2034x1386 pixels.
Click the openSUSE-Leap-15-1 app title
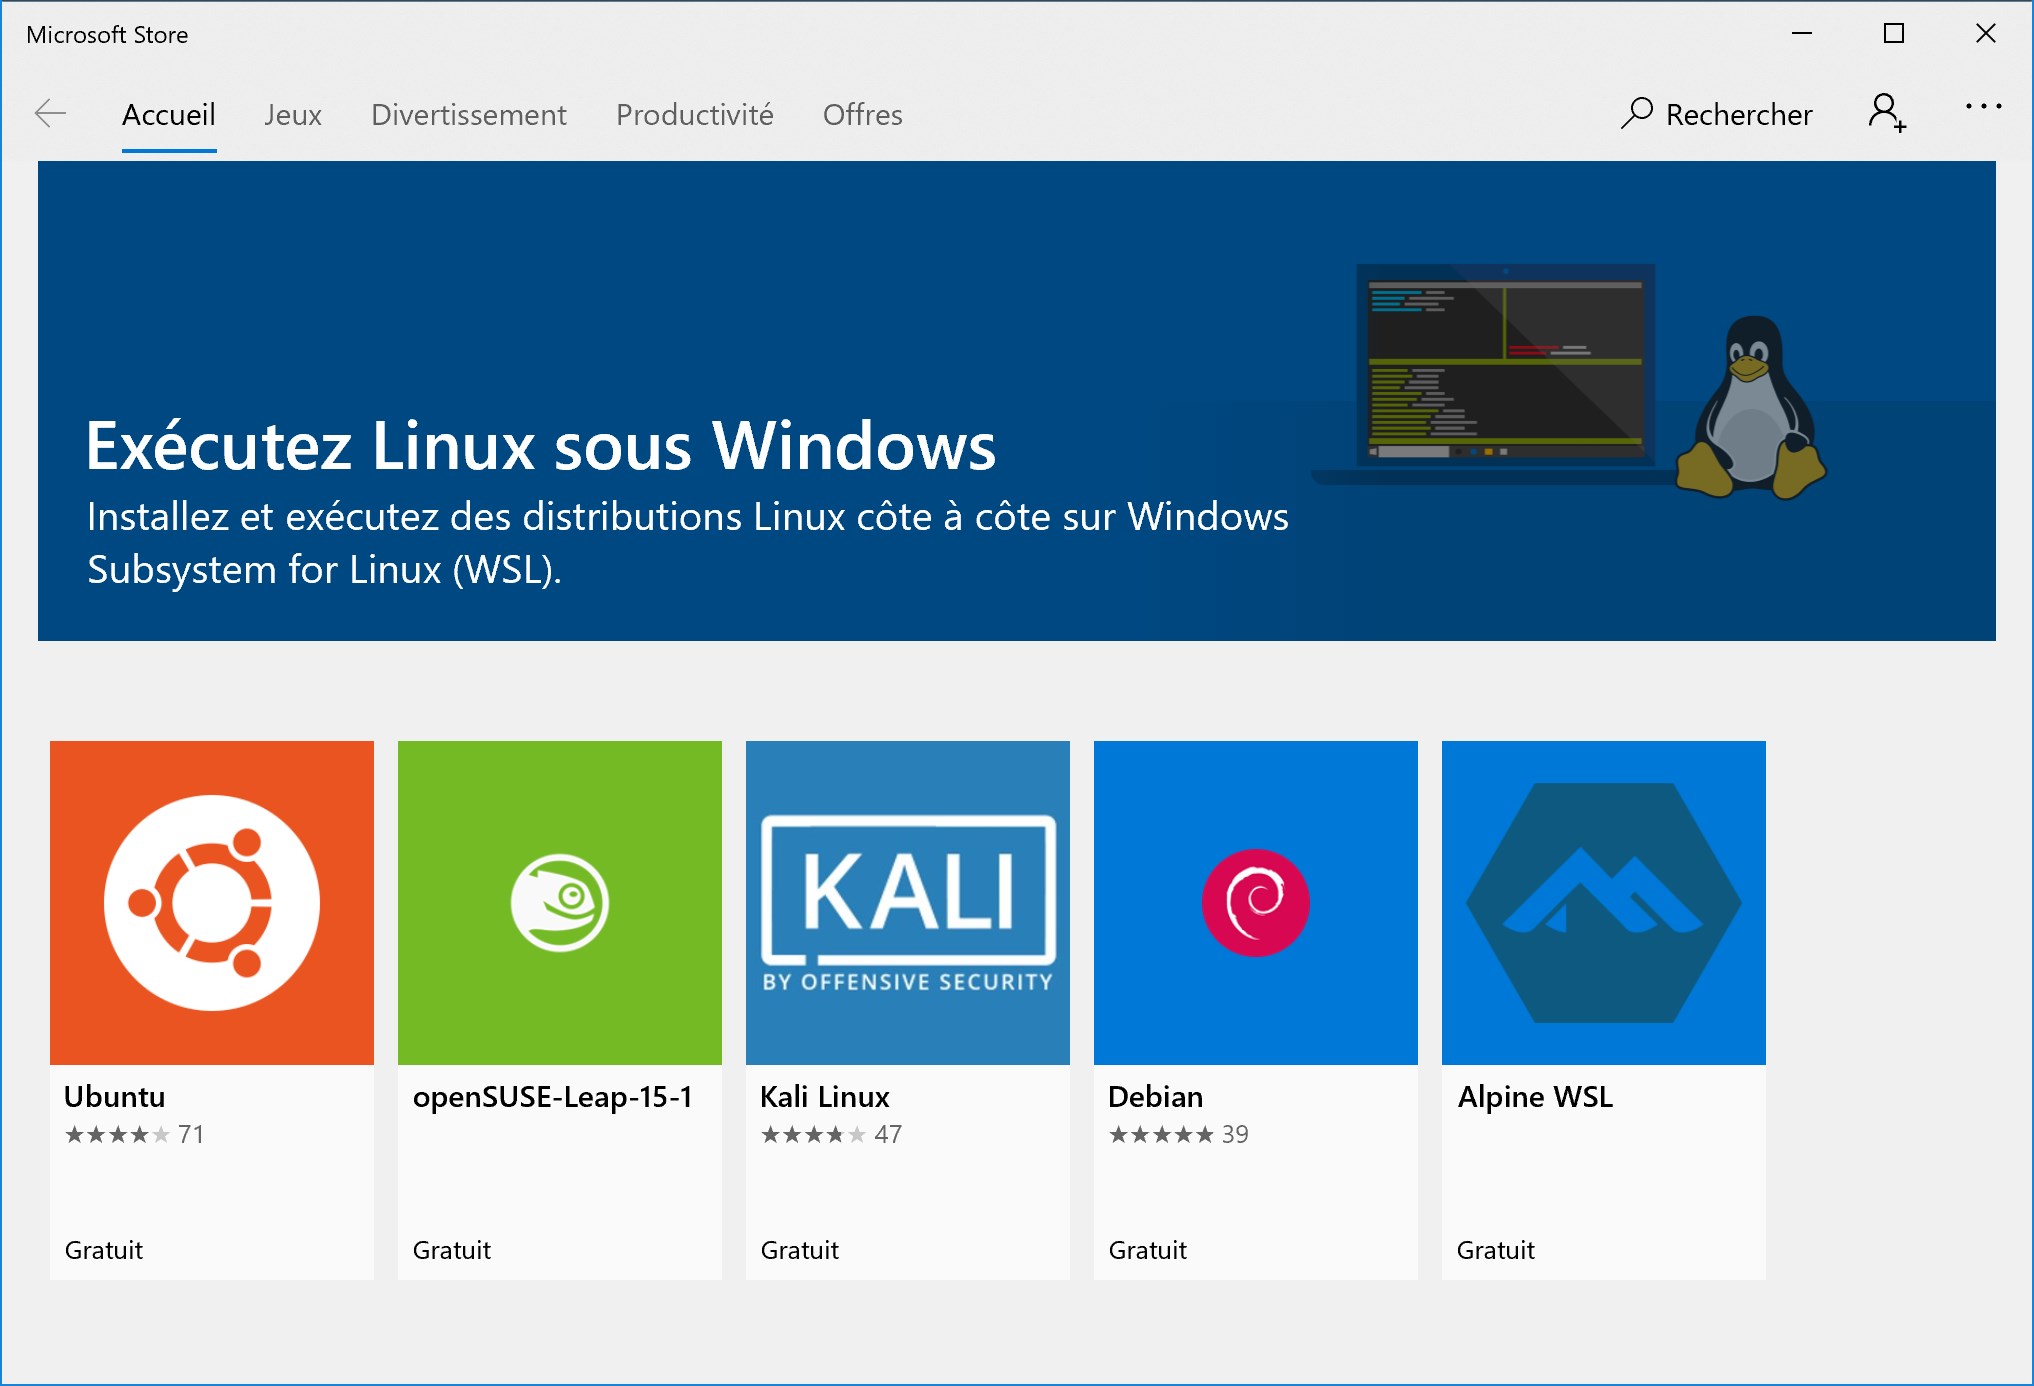pyautogui.click(x=553, y=1097)
